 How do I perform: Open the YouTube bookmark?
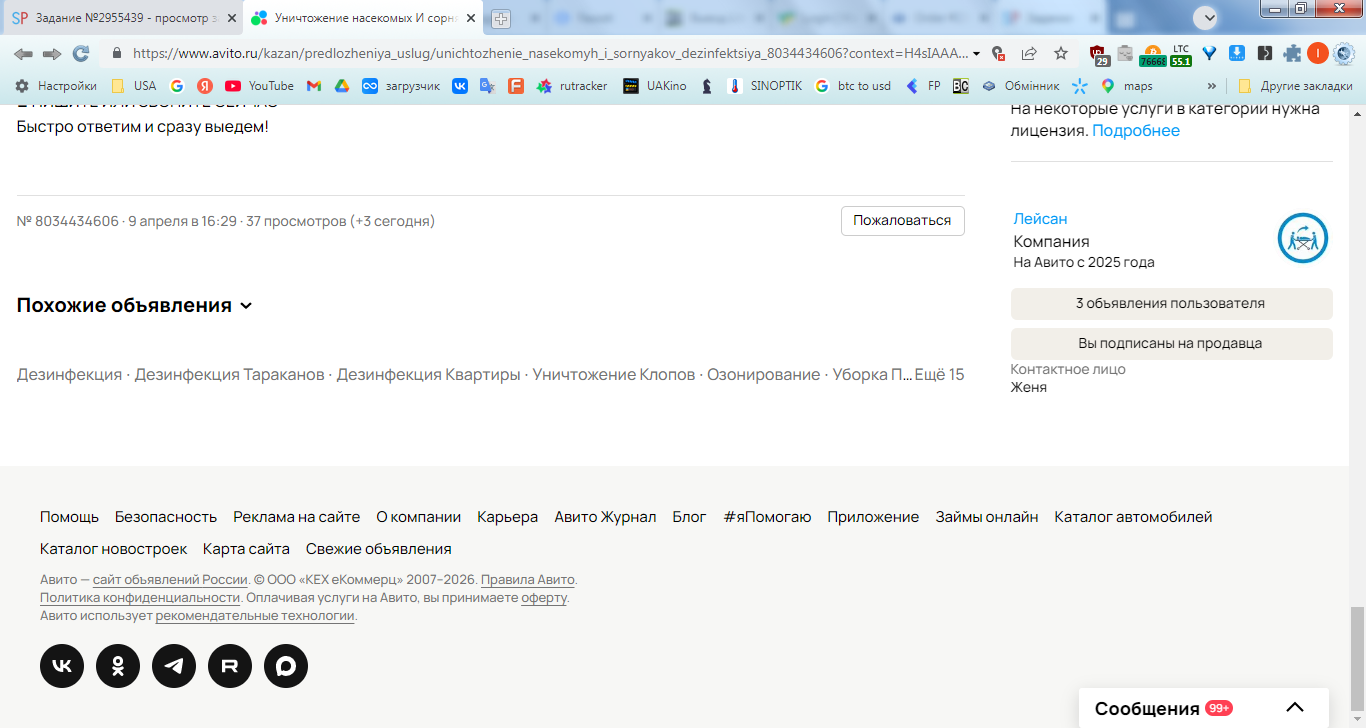tap(259, 86)
